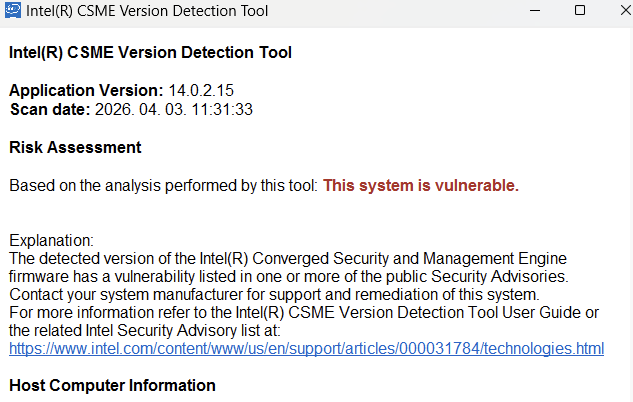Click the Scan date label
Image resolution: width=633 pixels, height=402 pixels.
49,108
